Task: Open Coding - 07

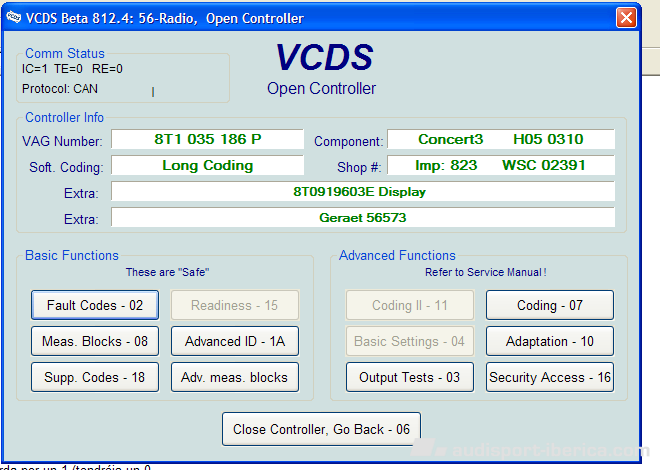Action: click(x=550, y=305)
